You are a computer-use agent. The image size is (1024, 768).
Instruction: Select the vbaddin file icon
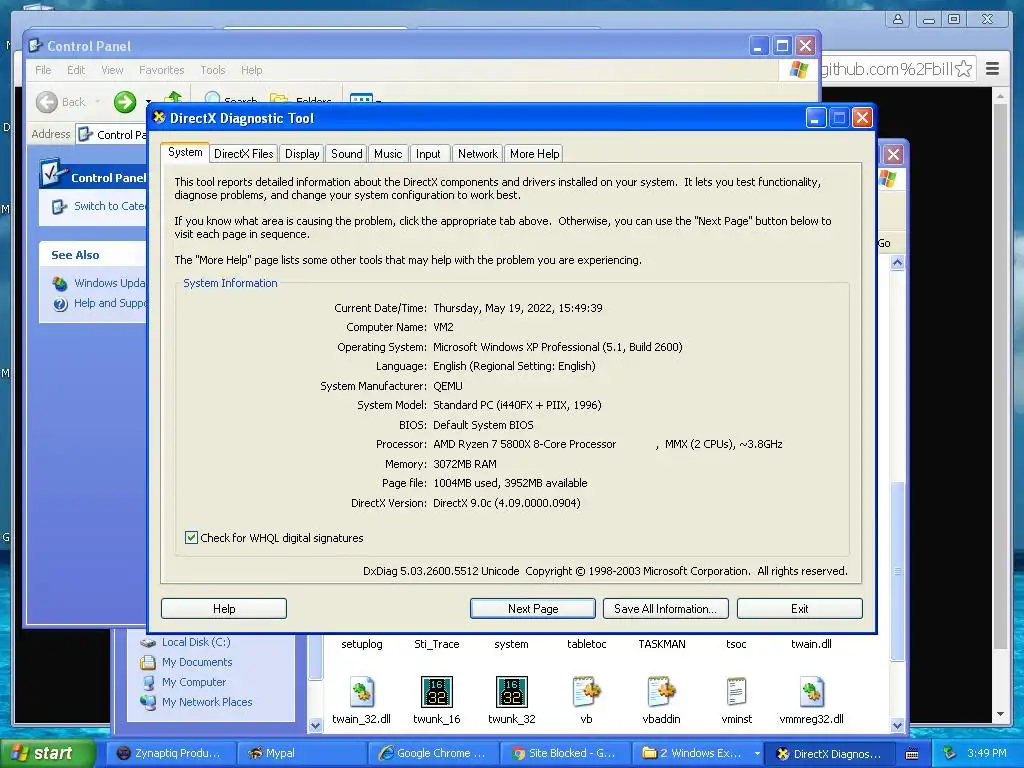[x=662, y=692]
